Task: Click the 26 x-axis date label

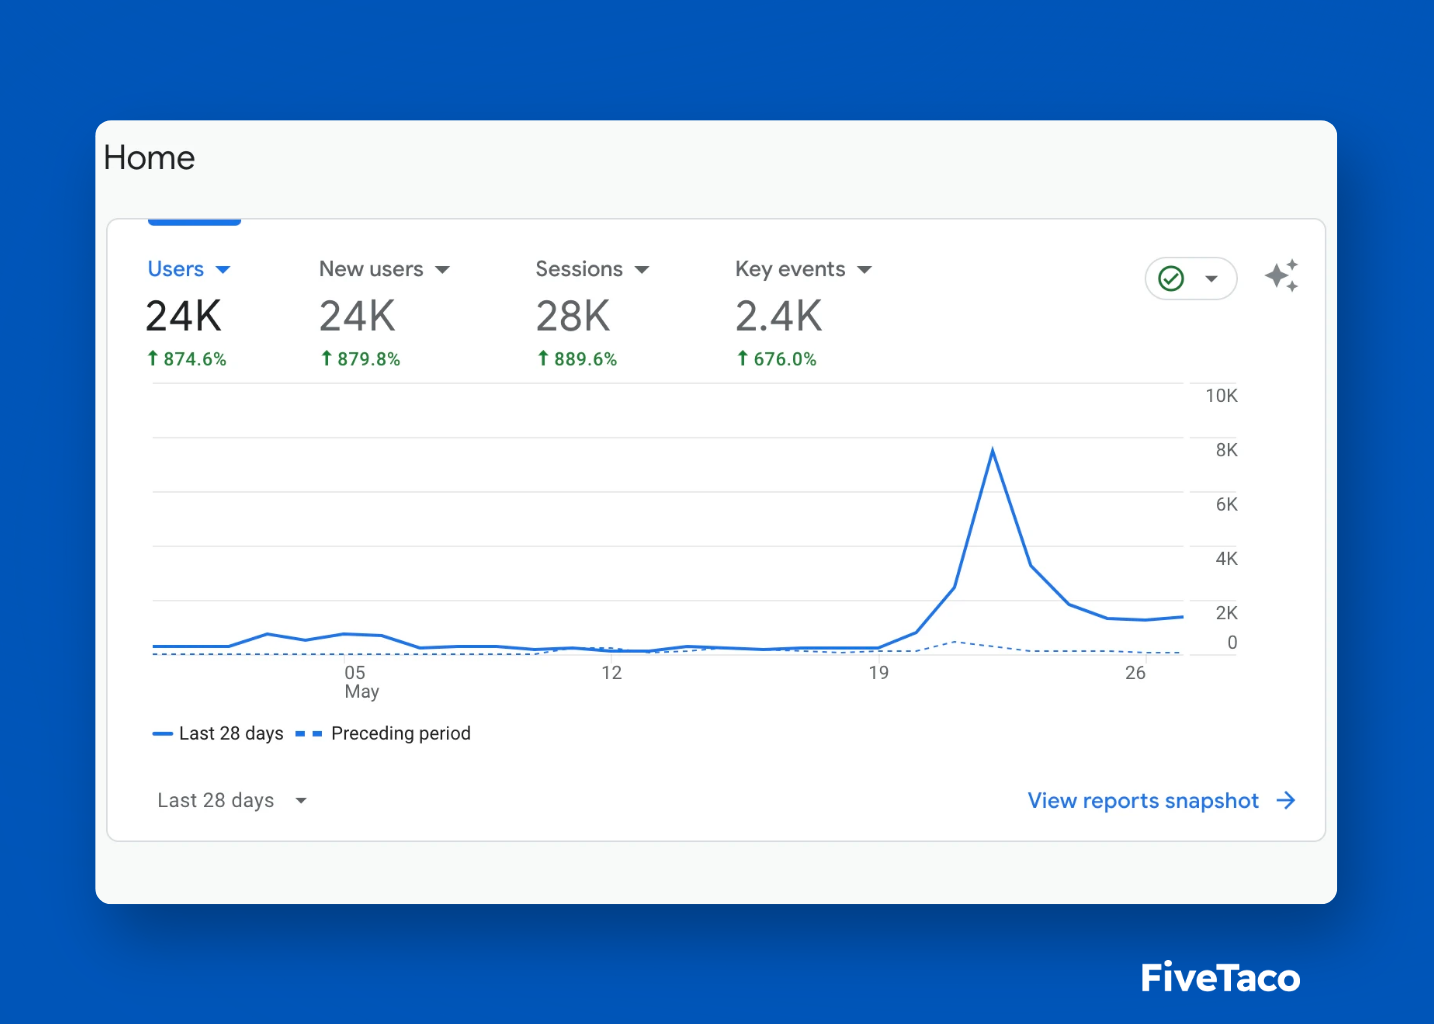Action: point(1135,673)
